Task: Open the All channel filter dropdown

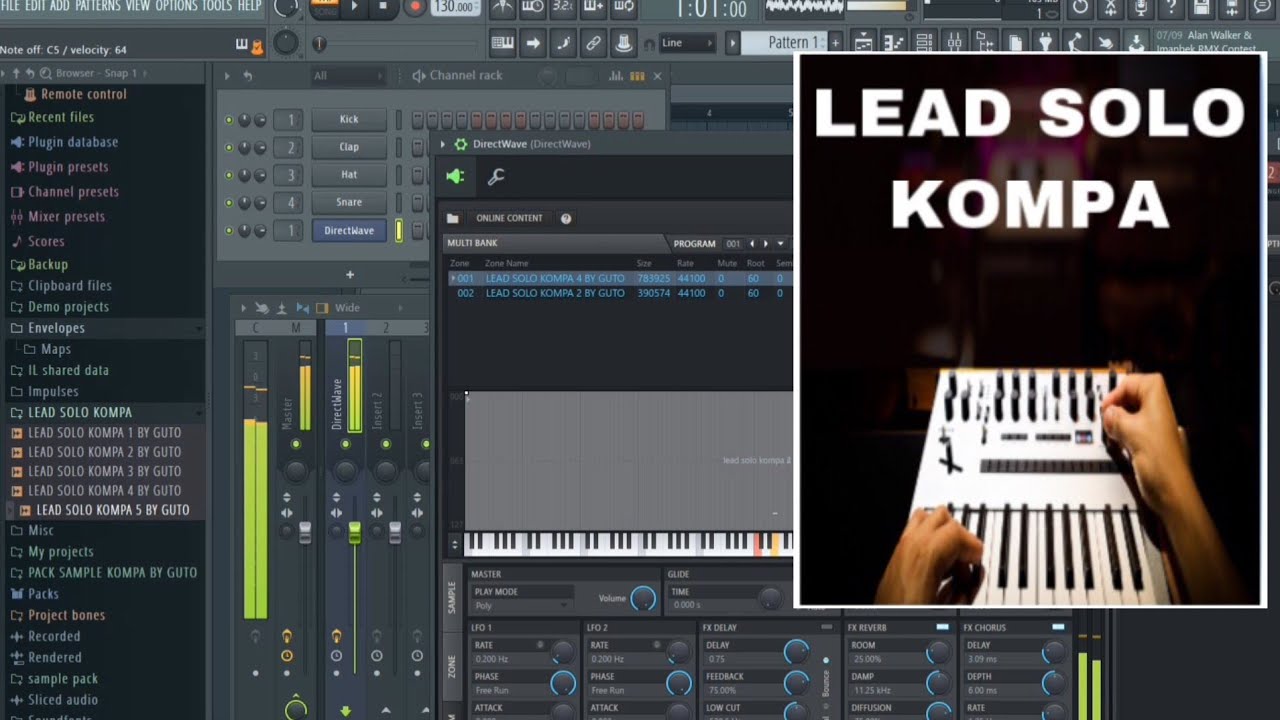Action: pos(347,76)
